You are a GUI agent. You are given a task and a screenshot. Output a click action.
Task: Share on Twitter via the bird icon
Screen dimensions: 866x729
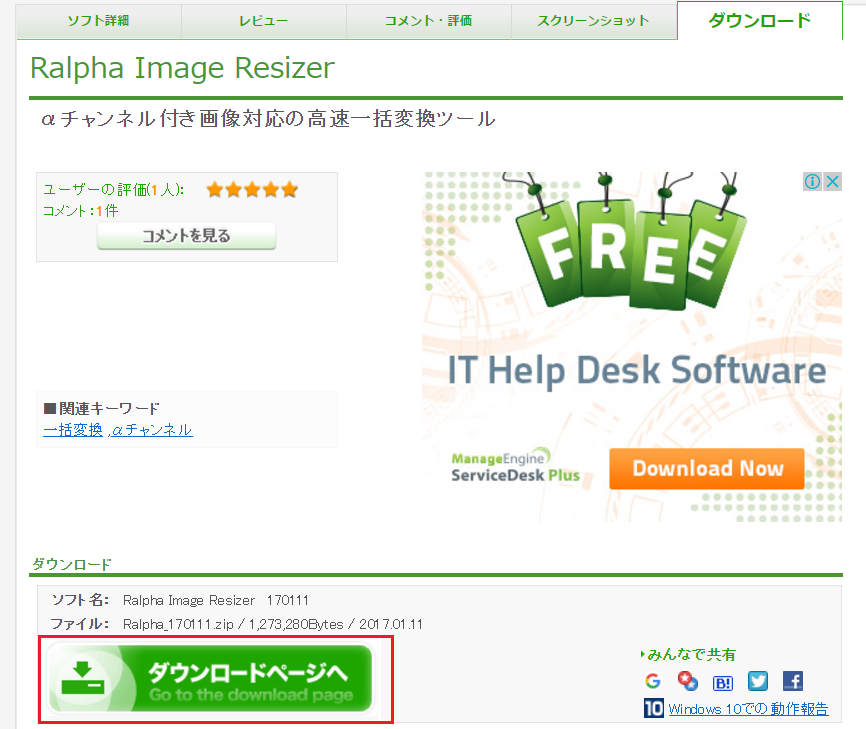coord(758,681)
